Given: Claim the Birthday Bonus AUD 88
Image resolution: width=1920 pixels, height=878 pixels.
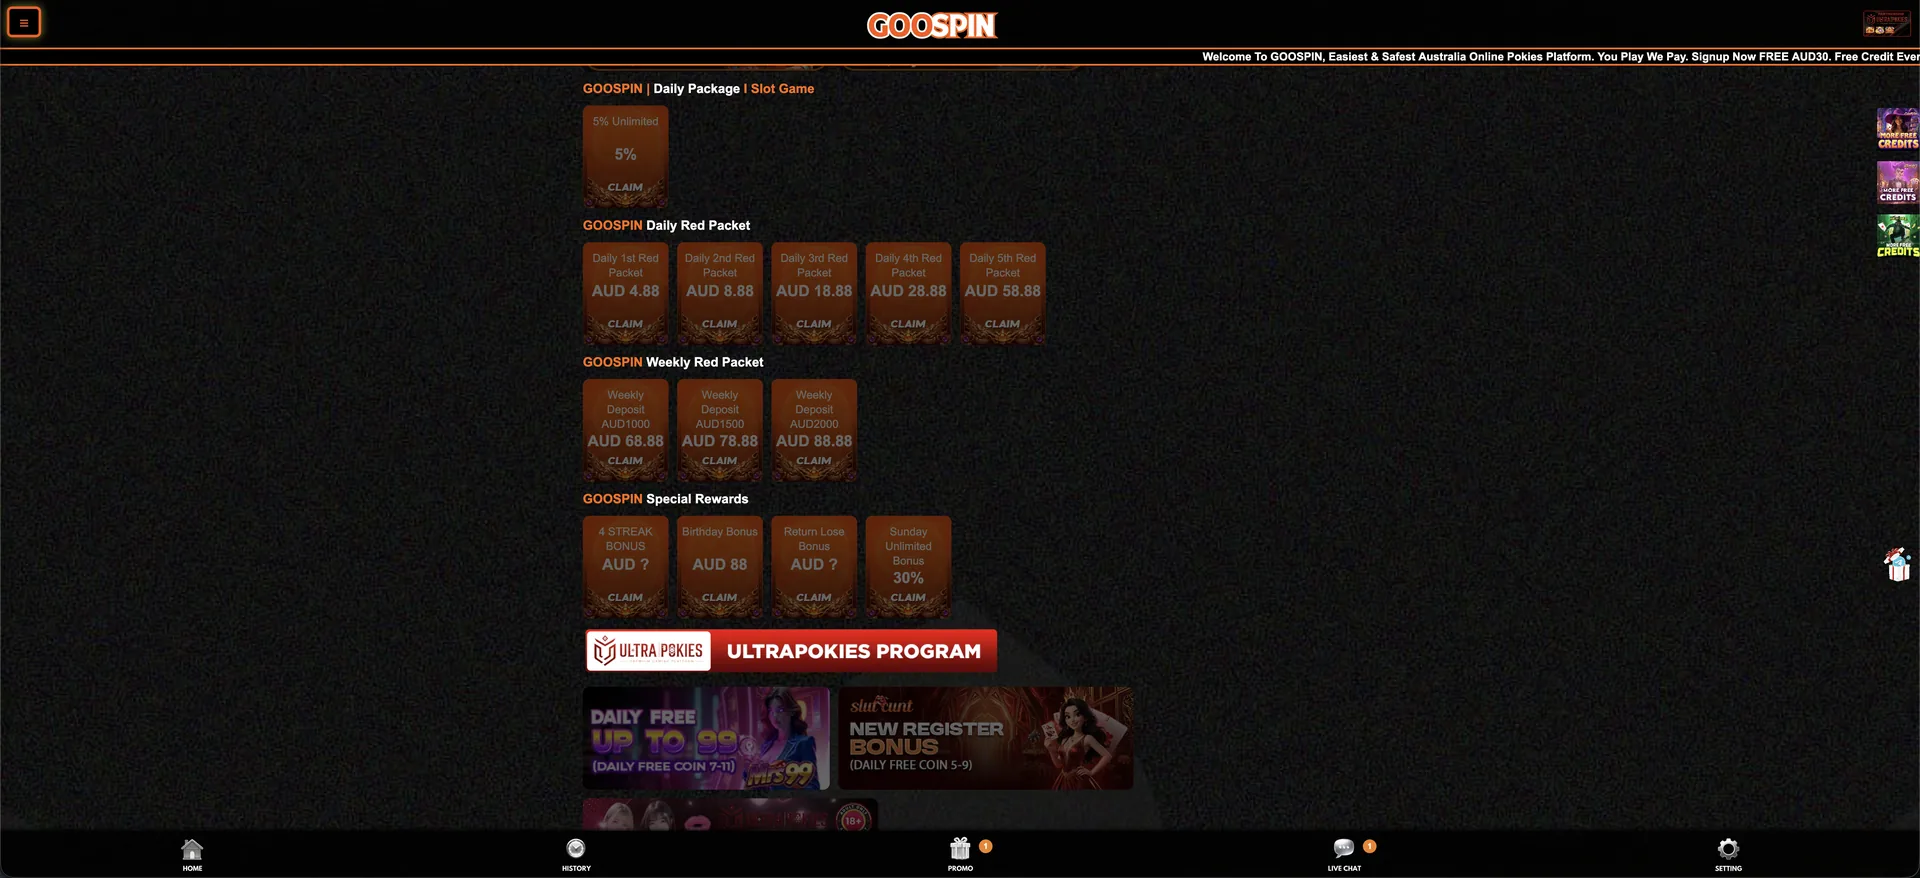Looking at the screenshot, I should [x=719, y=598].
